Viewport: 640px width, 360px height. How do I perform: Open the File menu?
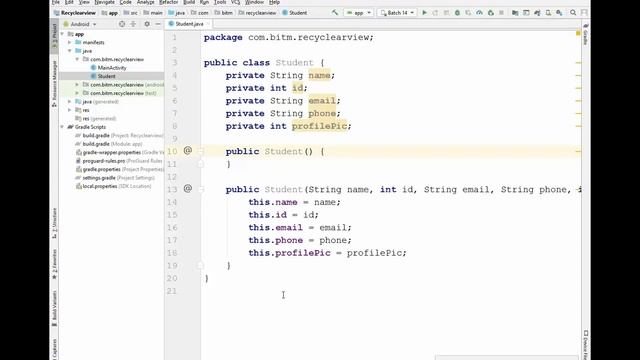point(56,2)
